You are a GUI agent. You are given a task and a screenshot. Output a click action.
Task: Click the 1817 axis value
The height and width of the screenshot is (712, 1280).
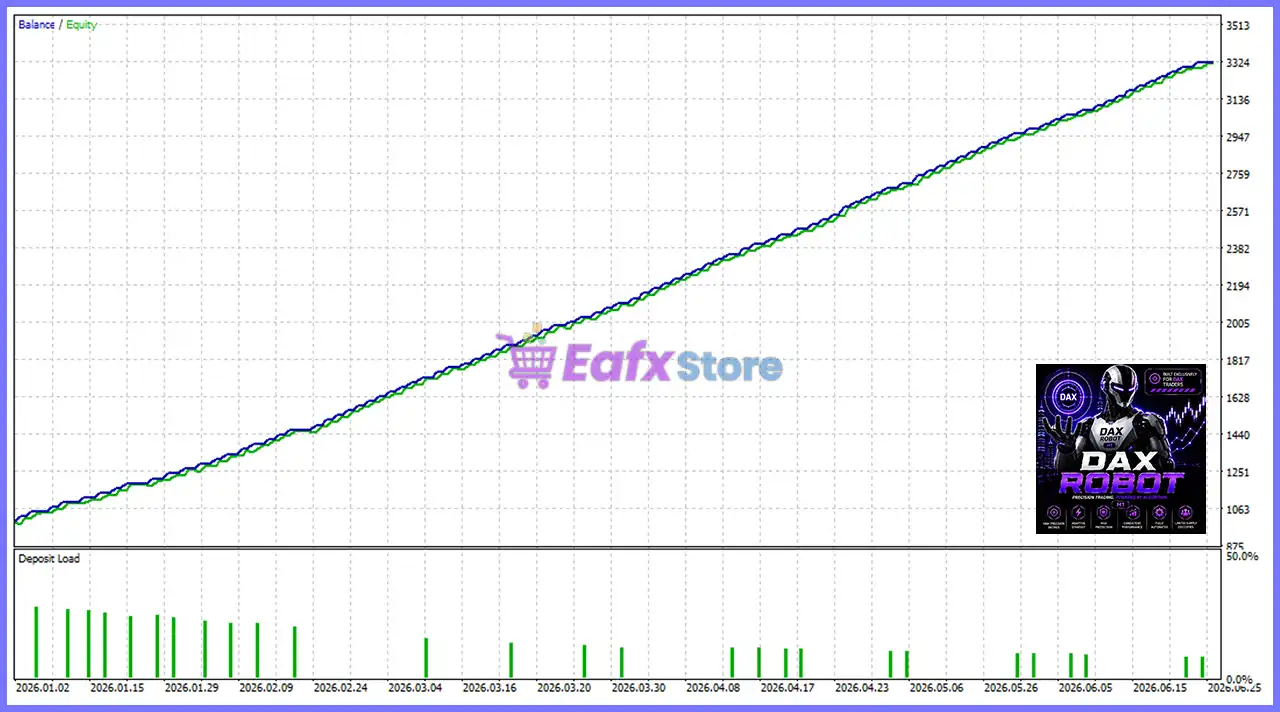[1238, 361]
